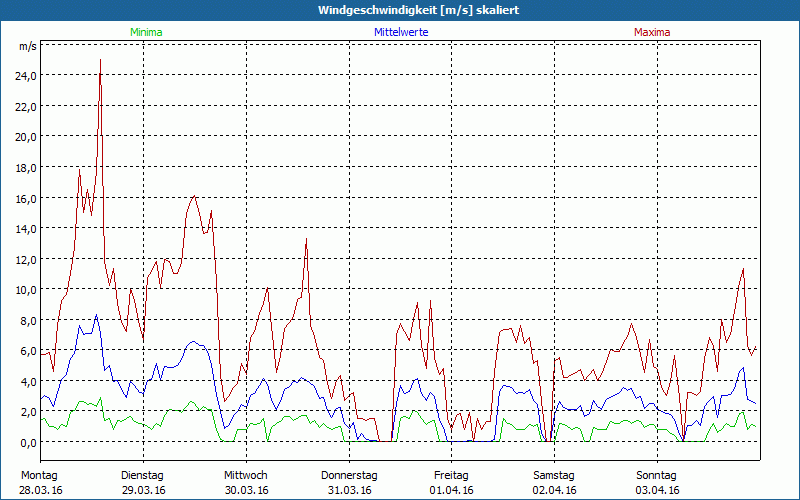800x500 pixels.
Task: Click the Mittwoch day label
Action: 245,476
